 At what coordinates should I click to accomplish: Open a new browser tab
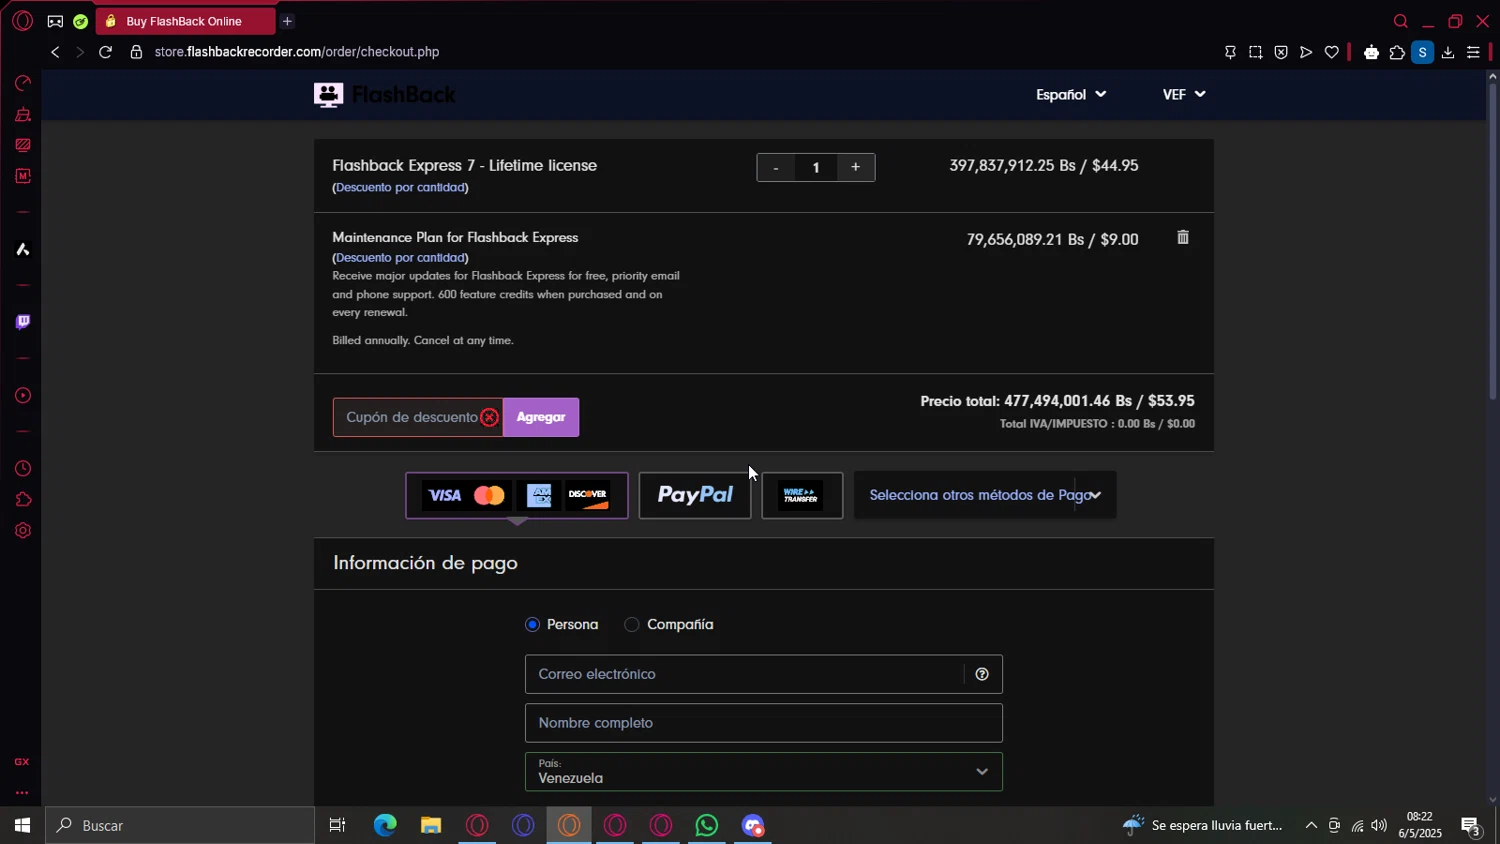[287, 21]
